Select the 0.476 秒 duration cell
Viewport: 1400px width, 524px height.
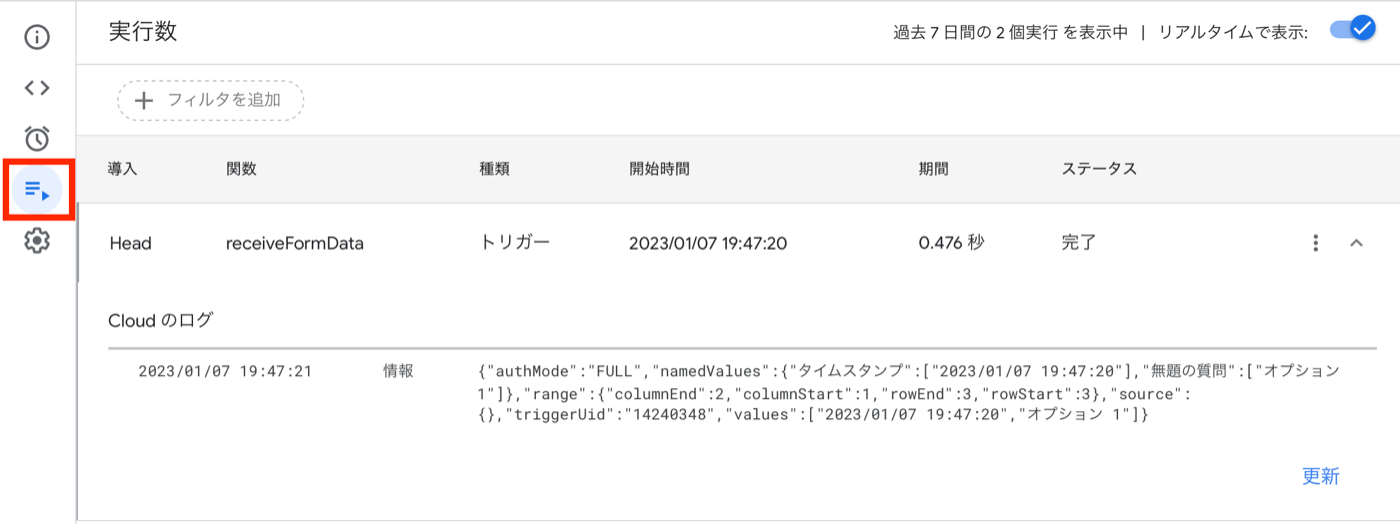[x=952, y=243]
